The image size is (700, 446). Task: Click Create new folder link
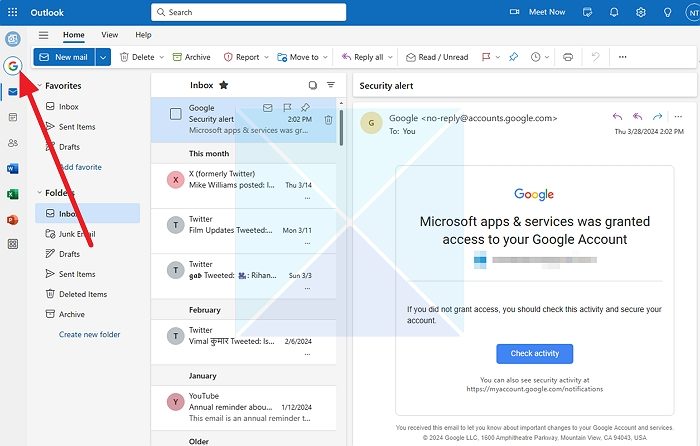89,334
